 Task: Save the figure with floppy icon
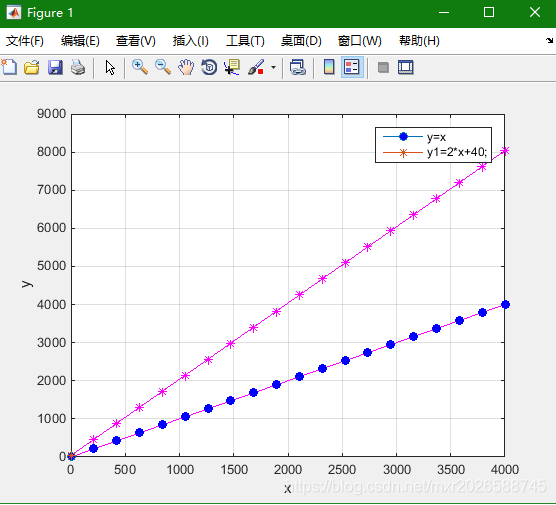[55, 67]
